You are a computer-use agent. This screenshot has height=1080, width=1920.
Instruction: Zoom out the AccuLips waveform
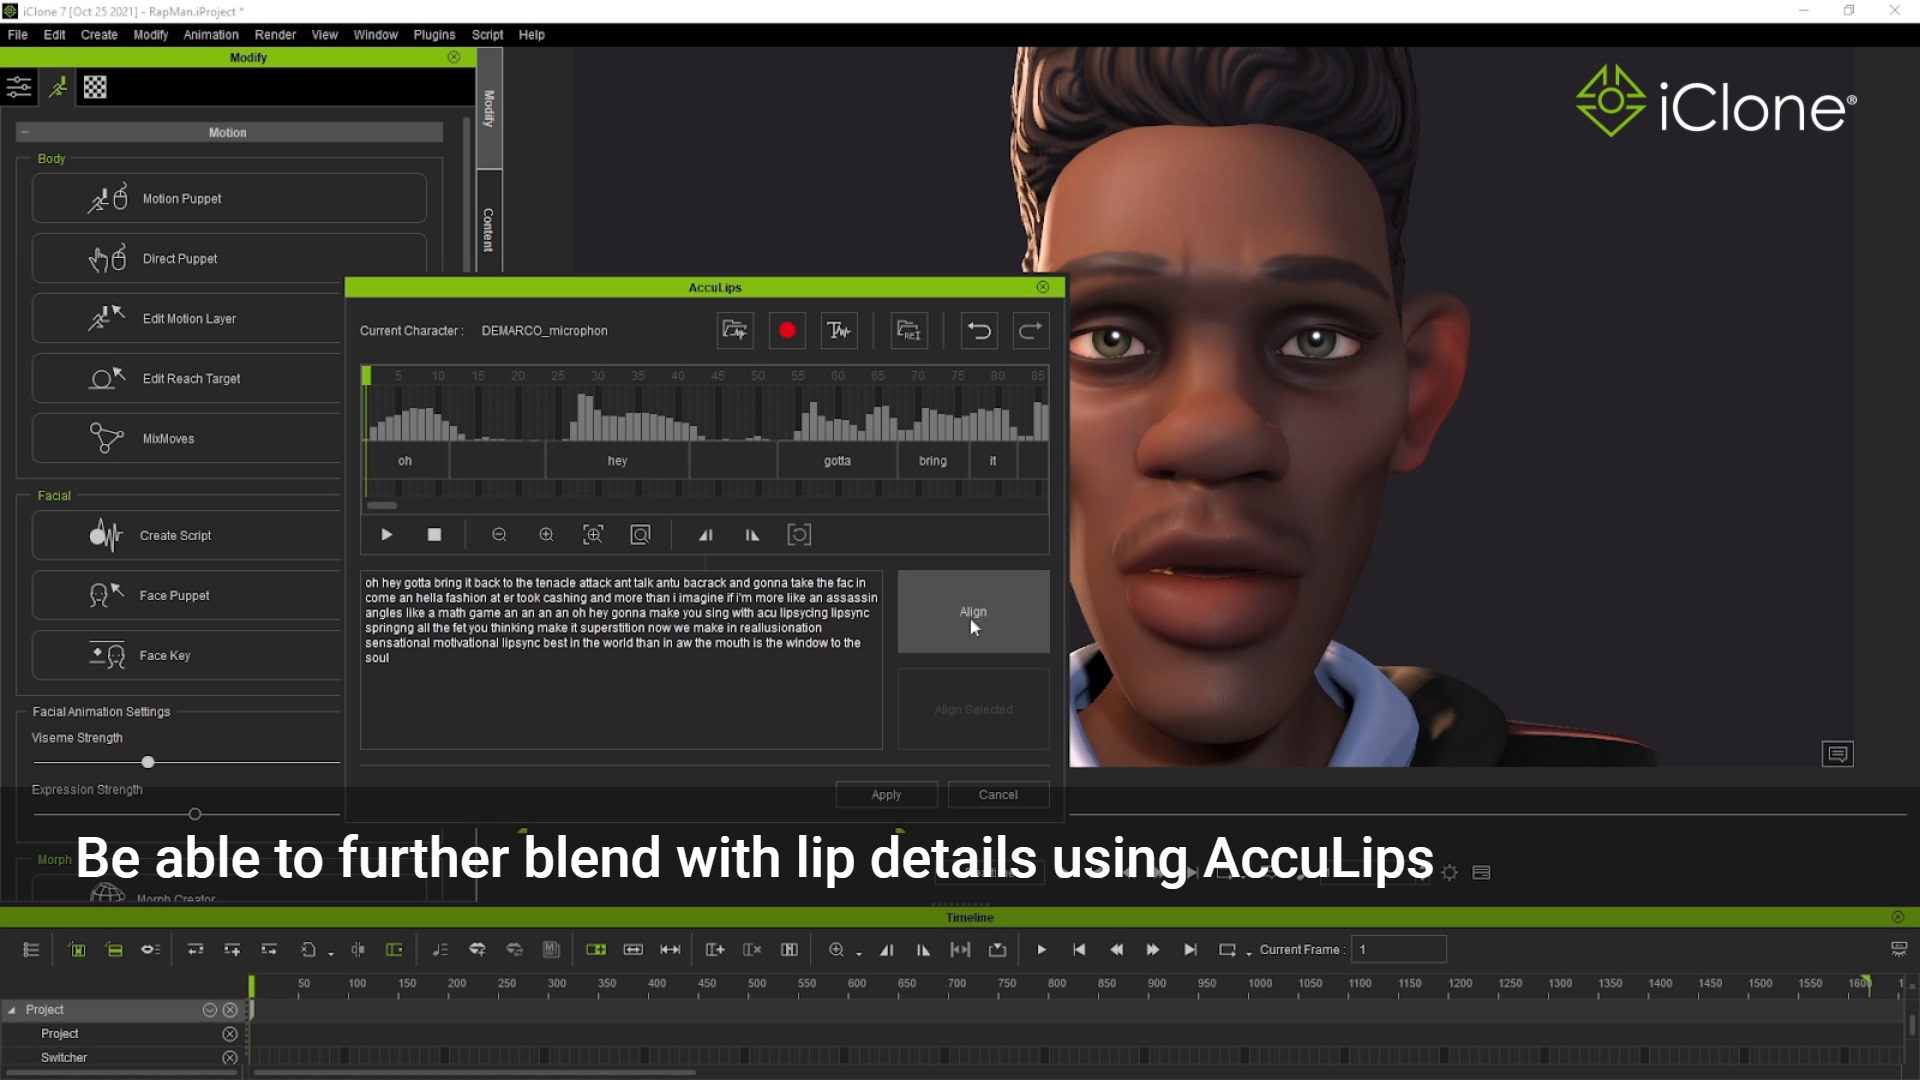pos(499,535)
